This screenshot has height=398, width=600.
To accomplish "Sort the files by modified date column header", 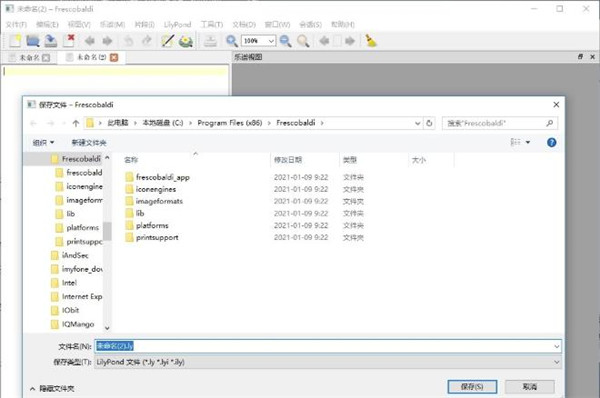I will tap(288, 160).
